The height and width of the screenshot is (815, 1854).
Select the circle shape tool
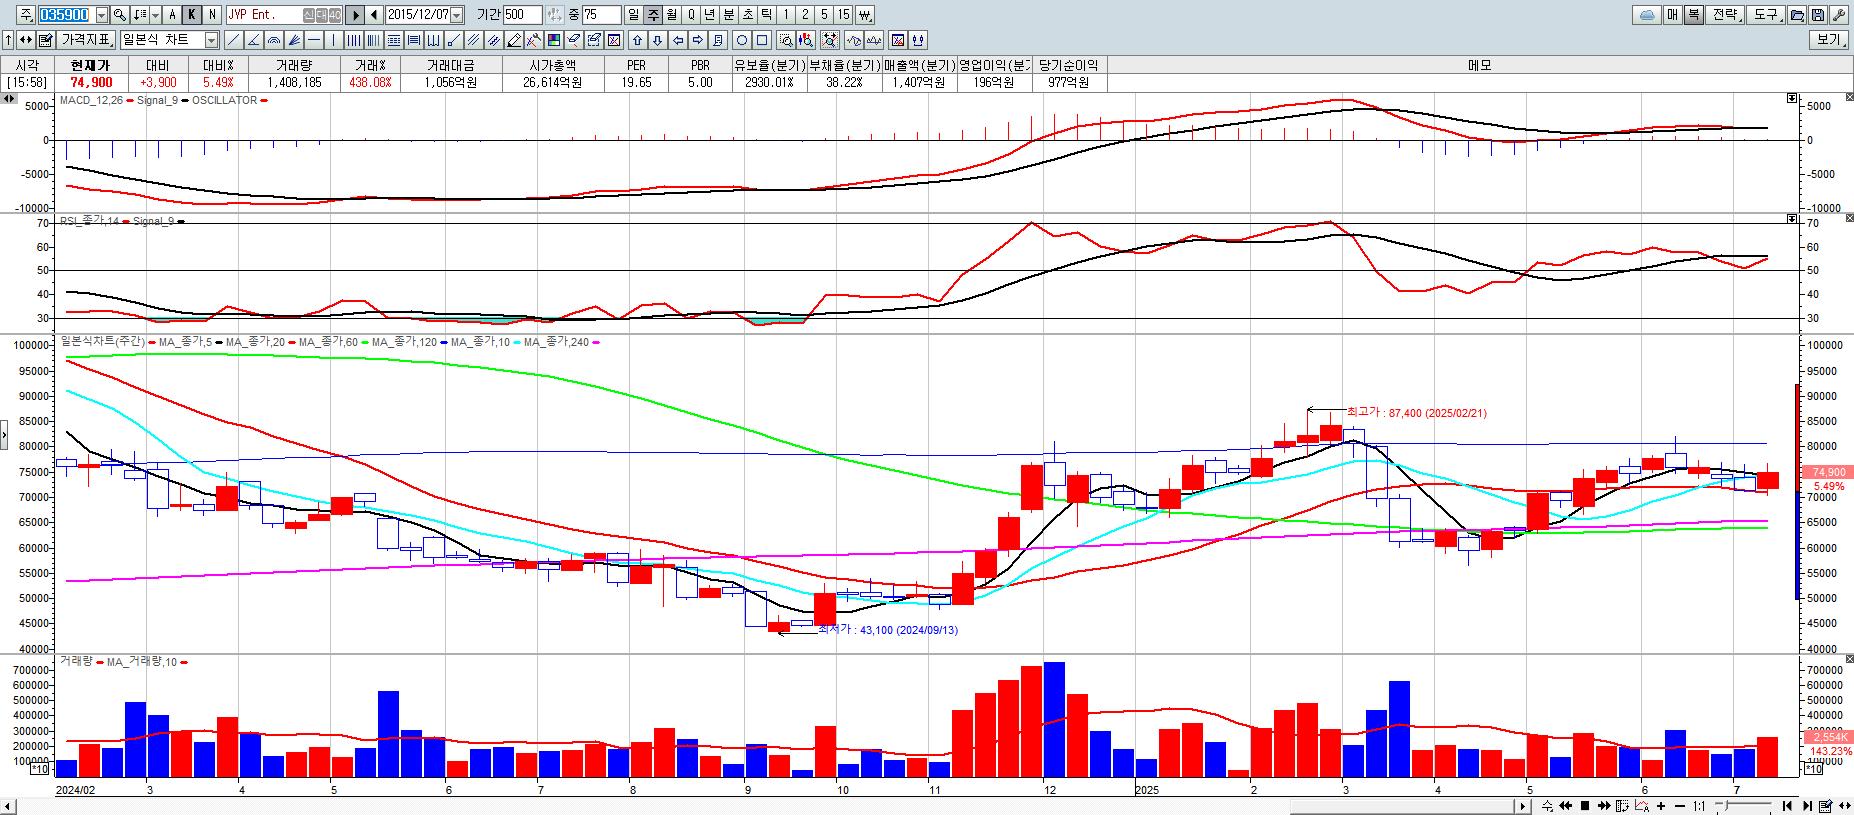pos(742,41)
